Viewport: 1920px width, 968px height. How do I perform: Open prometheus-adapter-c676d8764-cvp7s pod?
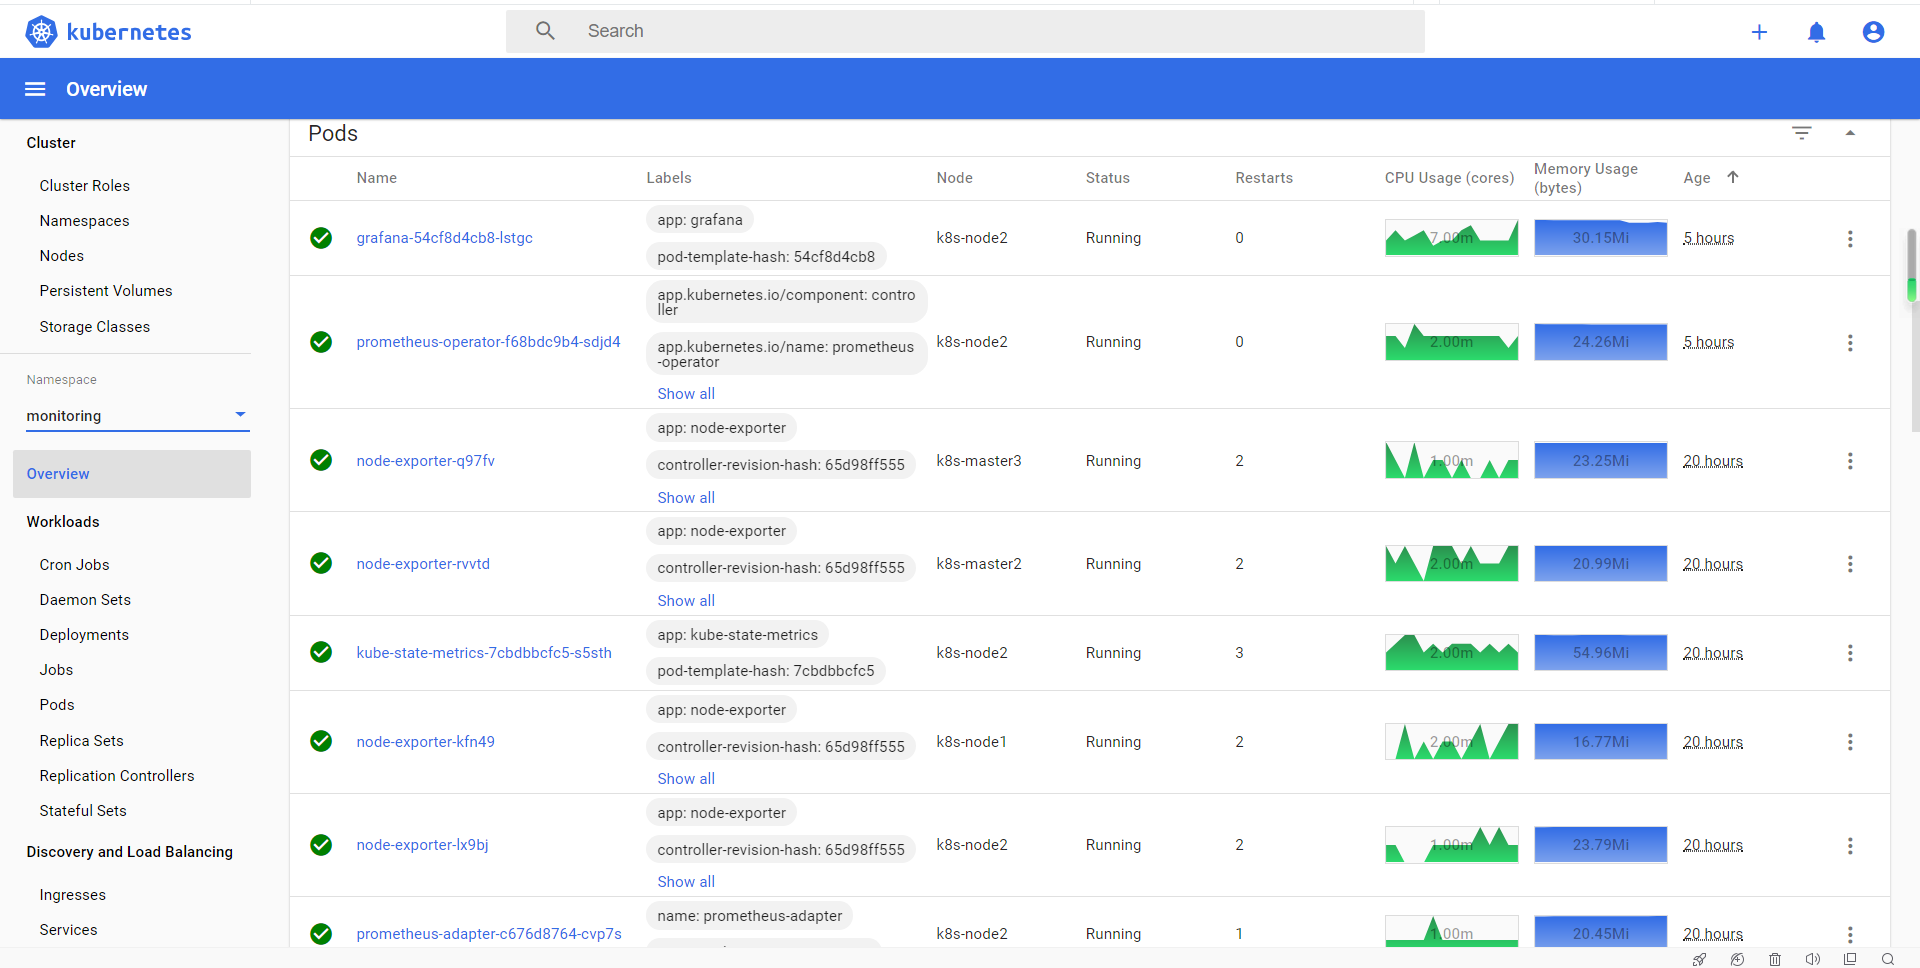(x=489, y=934)
